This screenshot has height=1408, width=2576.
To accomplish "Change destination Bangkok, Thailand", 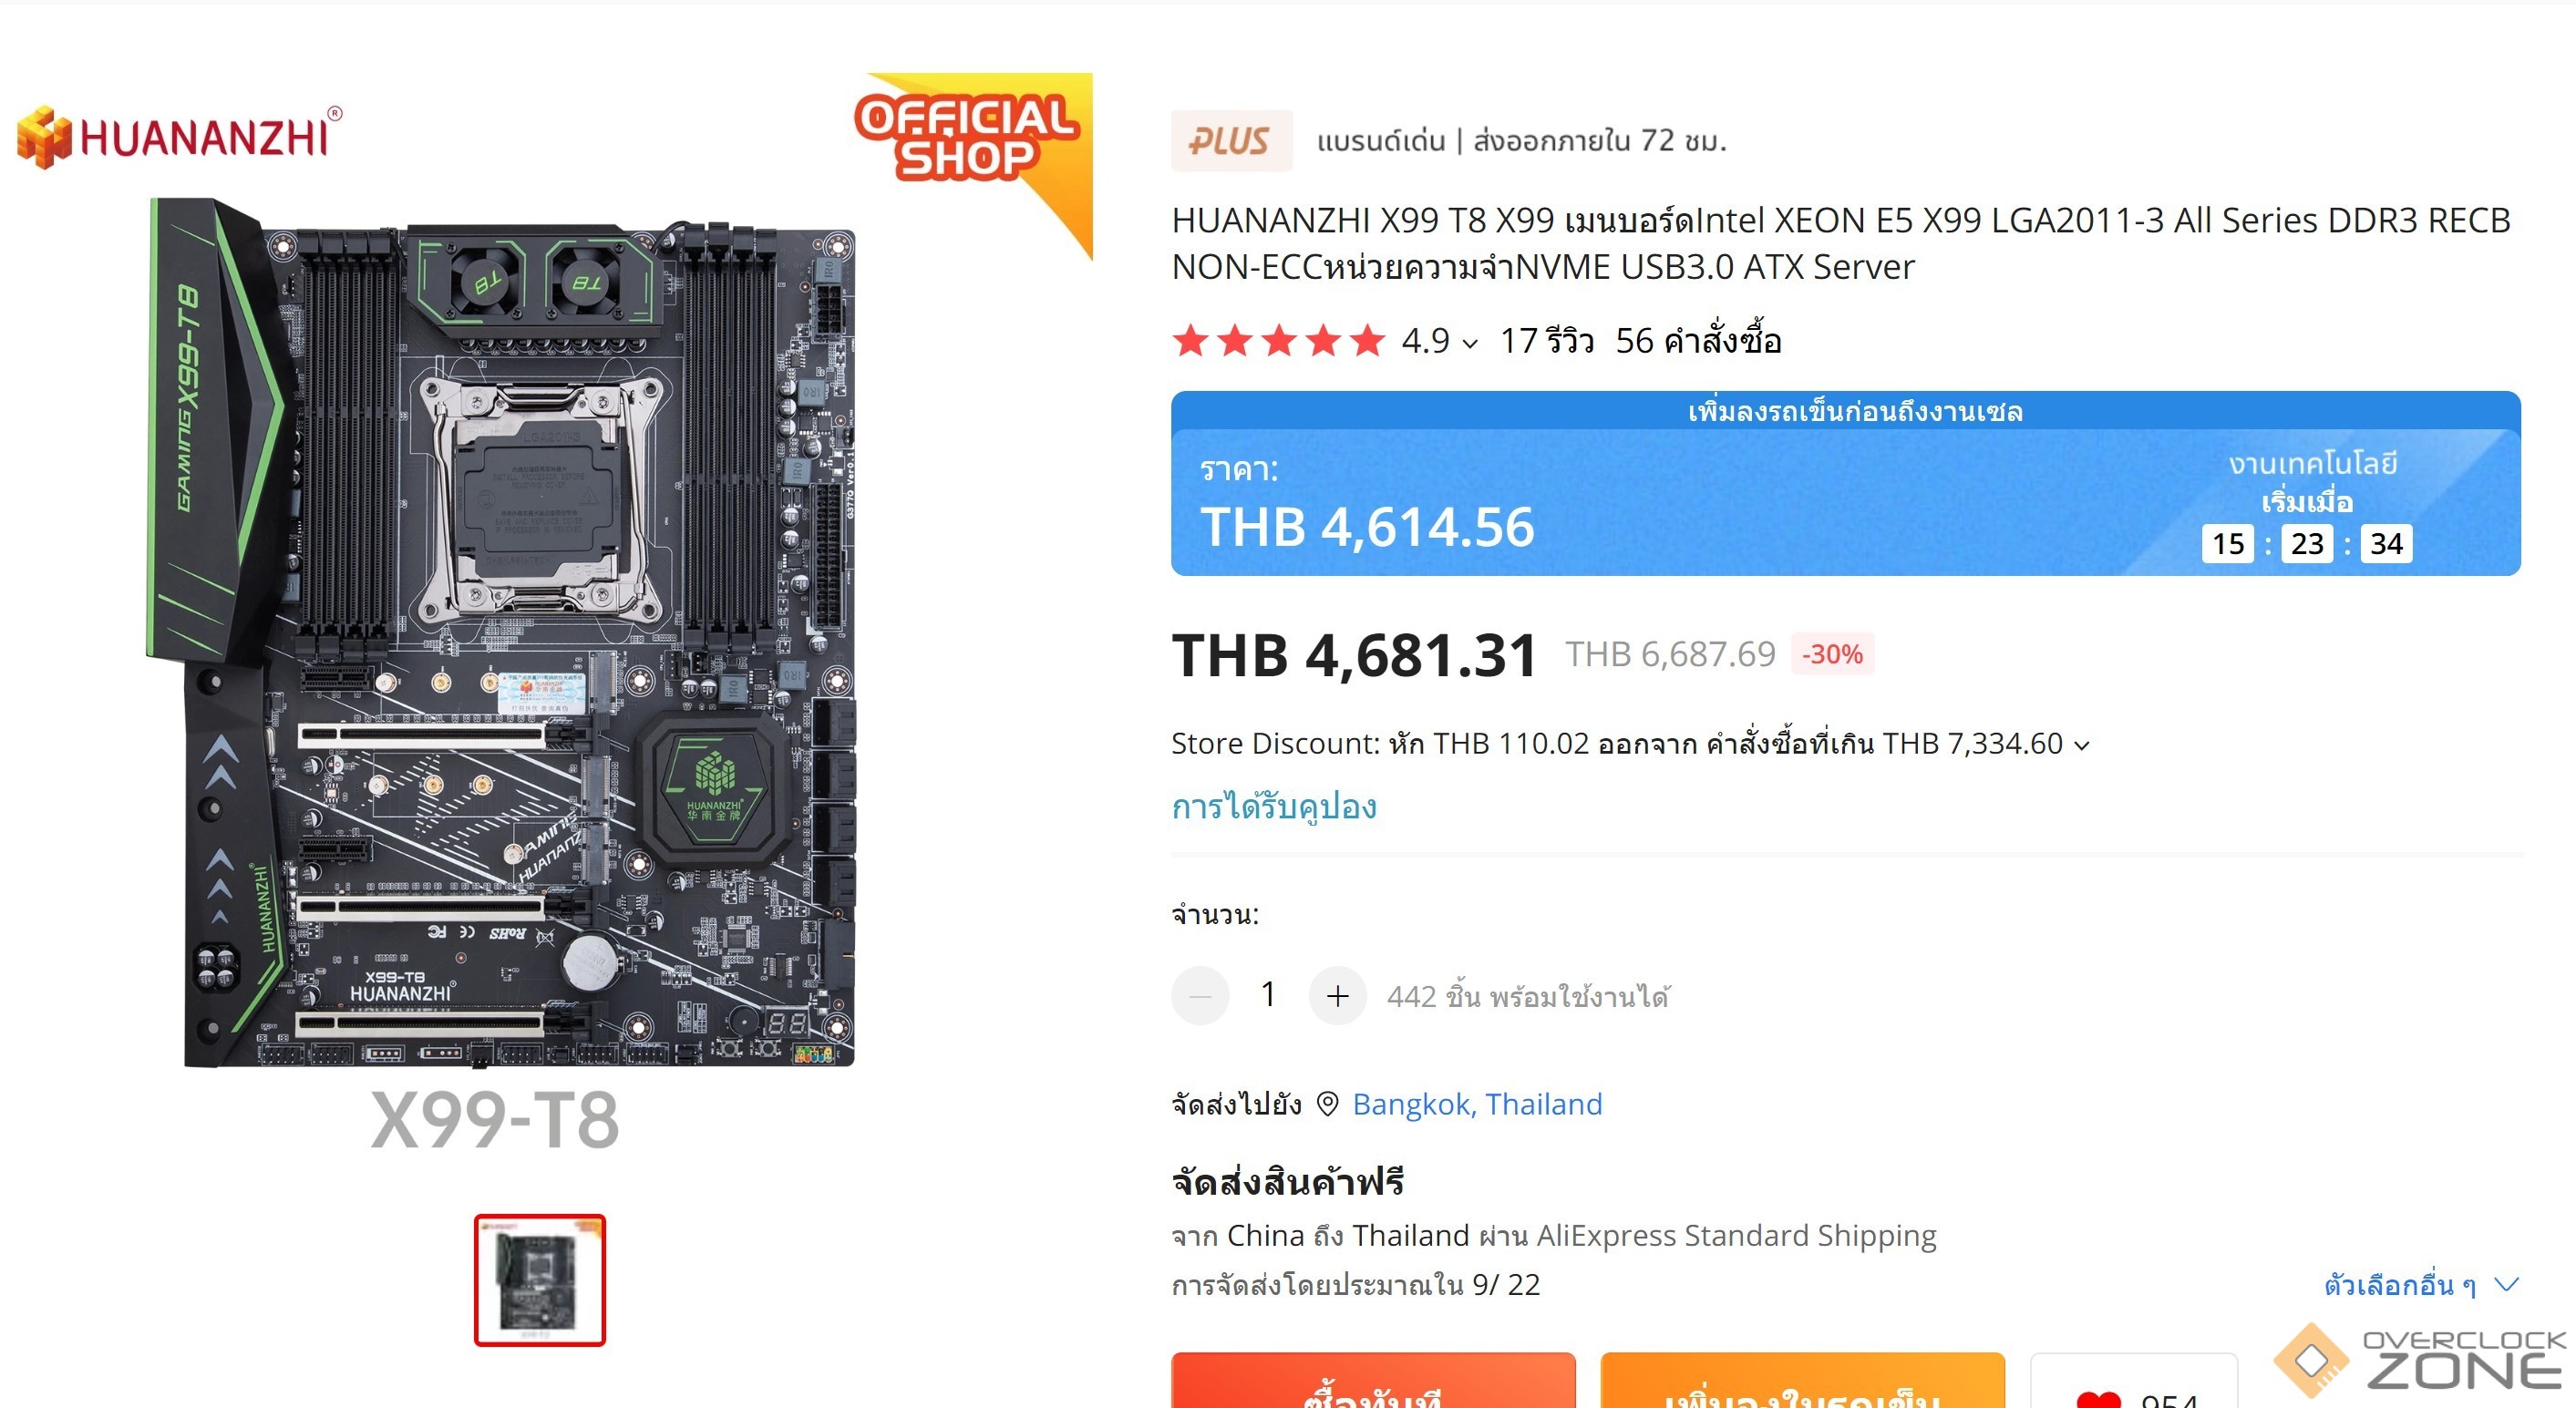I will (1477, 1104).
